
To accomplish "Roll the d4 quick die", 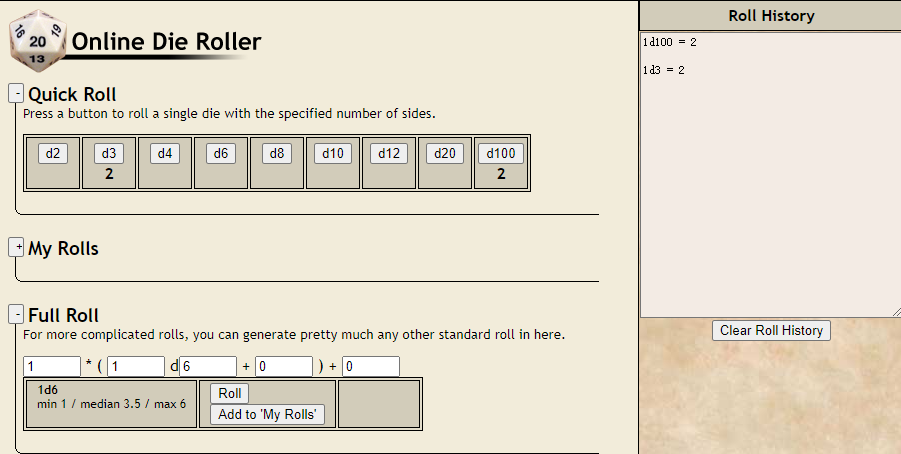I will 165,153.
